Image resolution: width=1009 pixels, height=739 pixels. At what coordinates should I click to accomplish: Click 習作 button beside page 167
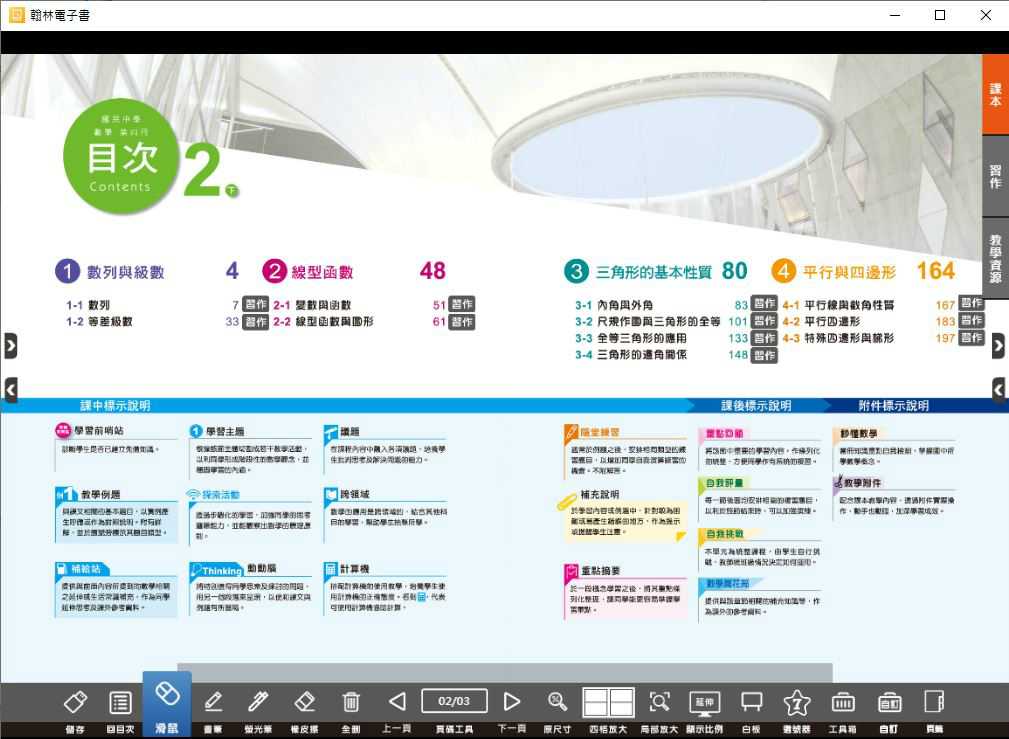tap(971, 304)
